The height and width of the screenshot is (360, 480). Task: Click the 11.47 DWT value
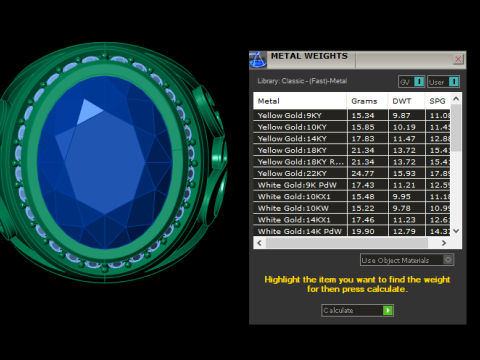pyautogui.click(x=404, y=139)
